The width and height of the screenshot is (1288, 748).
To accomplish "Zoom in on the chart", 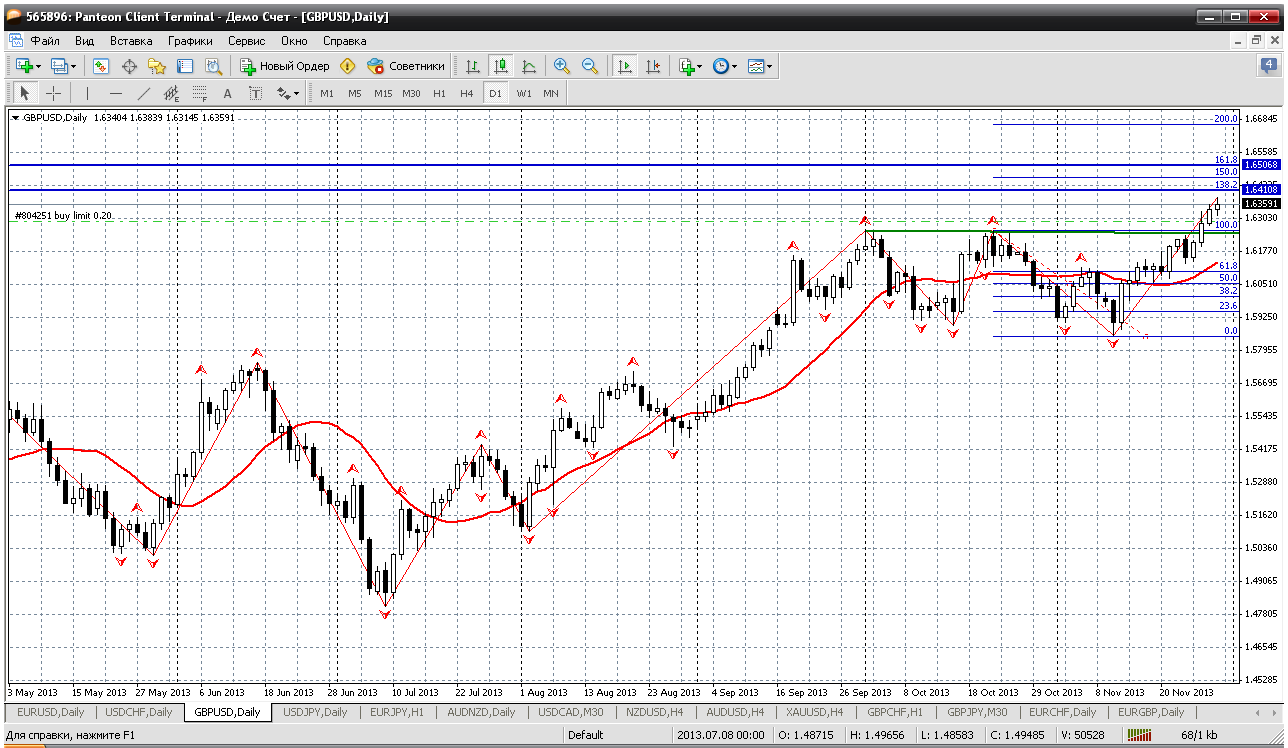I will 562,66.
